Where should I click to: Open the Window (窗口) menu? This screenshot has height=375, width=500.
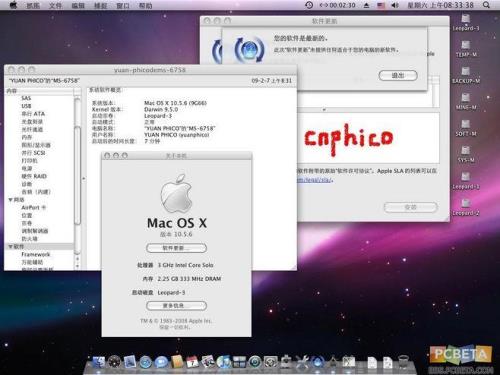coord(123,5)
